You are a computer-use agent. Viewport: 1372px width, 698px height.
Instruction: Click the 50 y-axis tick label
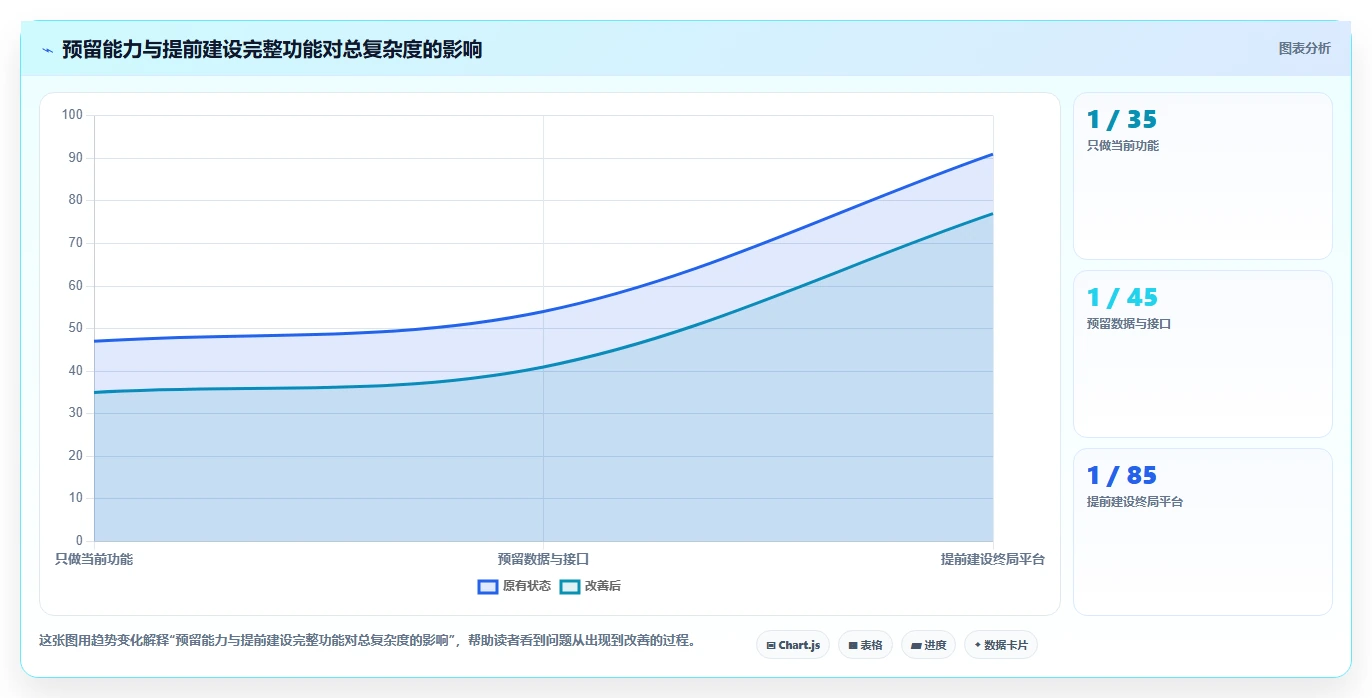pos(75,328)
